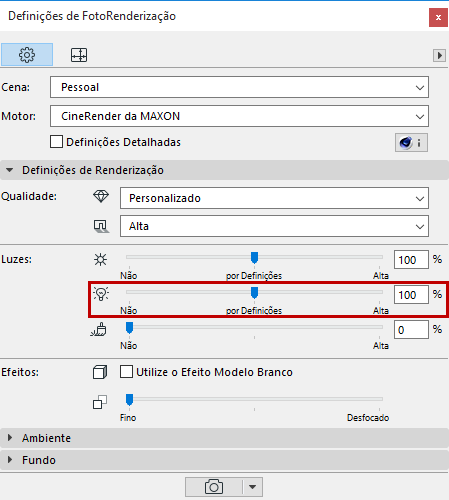Click the illuminating surfaces slider handle
The height and width of the screenshot is (500, 449).
[129, 328]
